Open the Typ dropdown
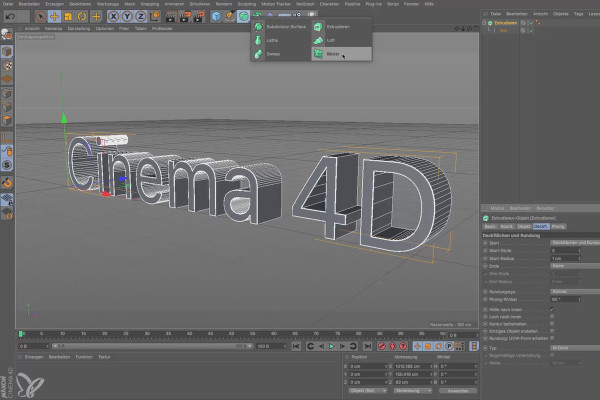Screen dimensions: 600x400 pyautogui.click(x=575, y=348)
